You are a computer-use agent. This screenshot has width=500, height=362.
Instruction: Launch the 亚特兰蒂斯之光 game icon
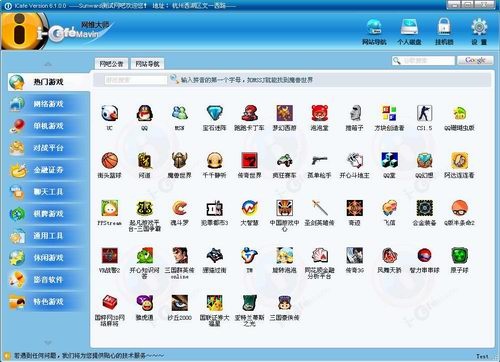pos(249,303)
